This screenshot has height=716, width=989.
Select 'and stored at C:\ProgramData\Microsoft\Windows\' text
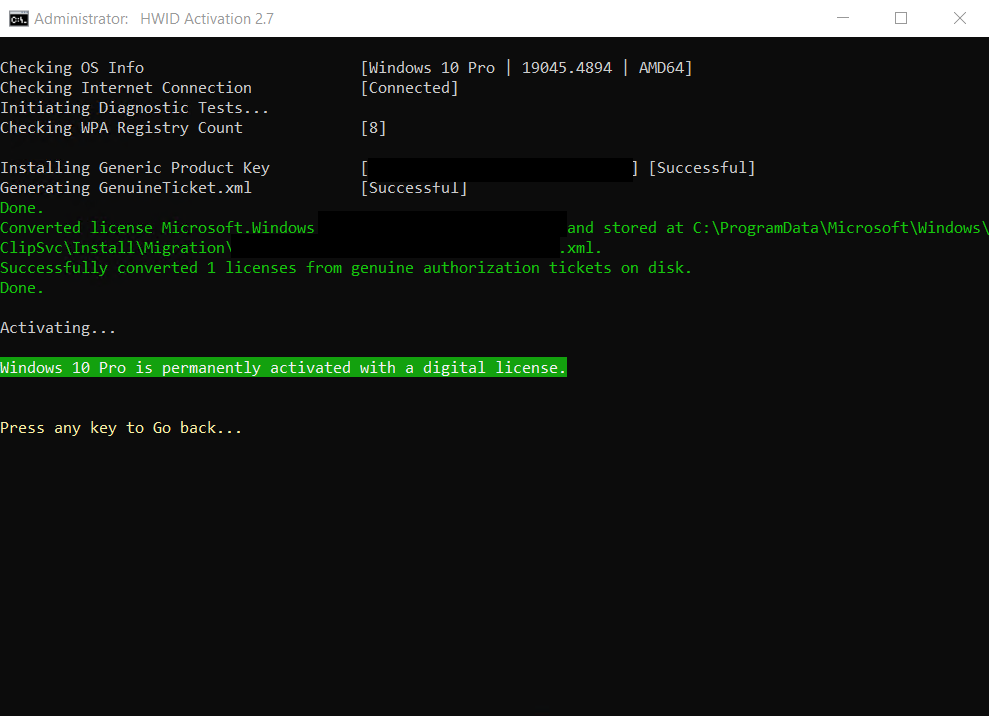point(778,228)
